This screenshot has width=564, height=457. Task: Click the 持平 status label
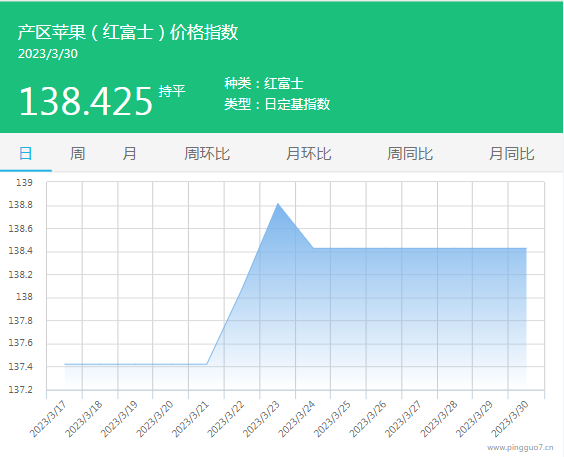[172, 91]
